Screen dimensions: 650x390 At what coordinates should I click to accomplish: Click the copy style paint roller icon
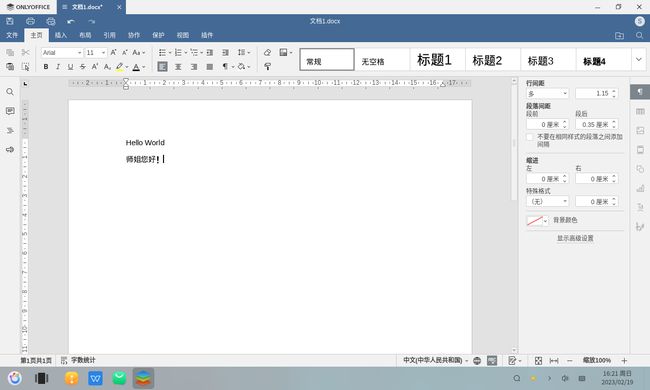click(x=267, y=67)
